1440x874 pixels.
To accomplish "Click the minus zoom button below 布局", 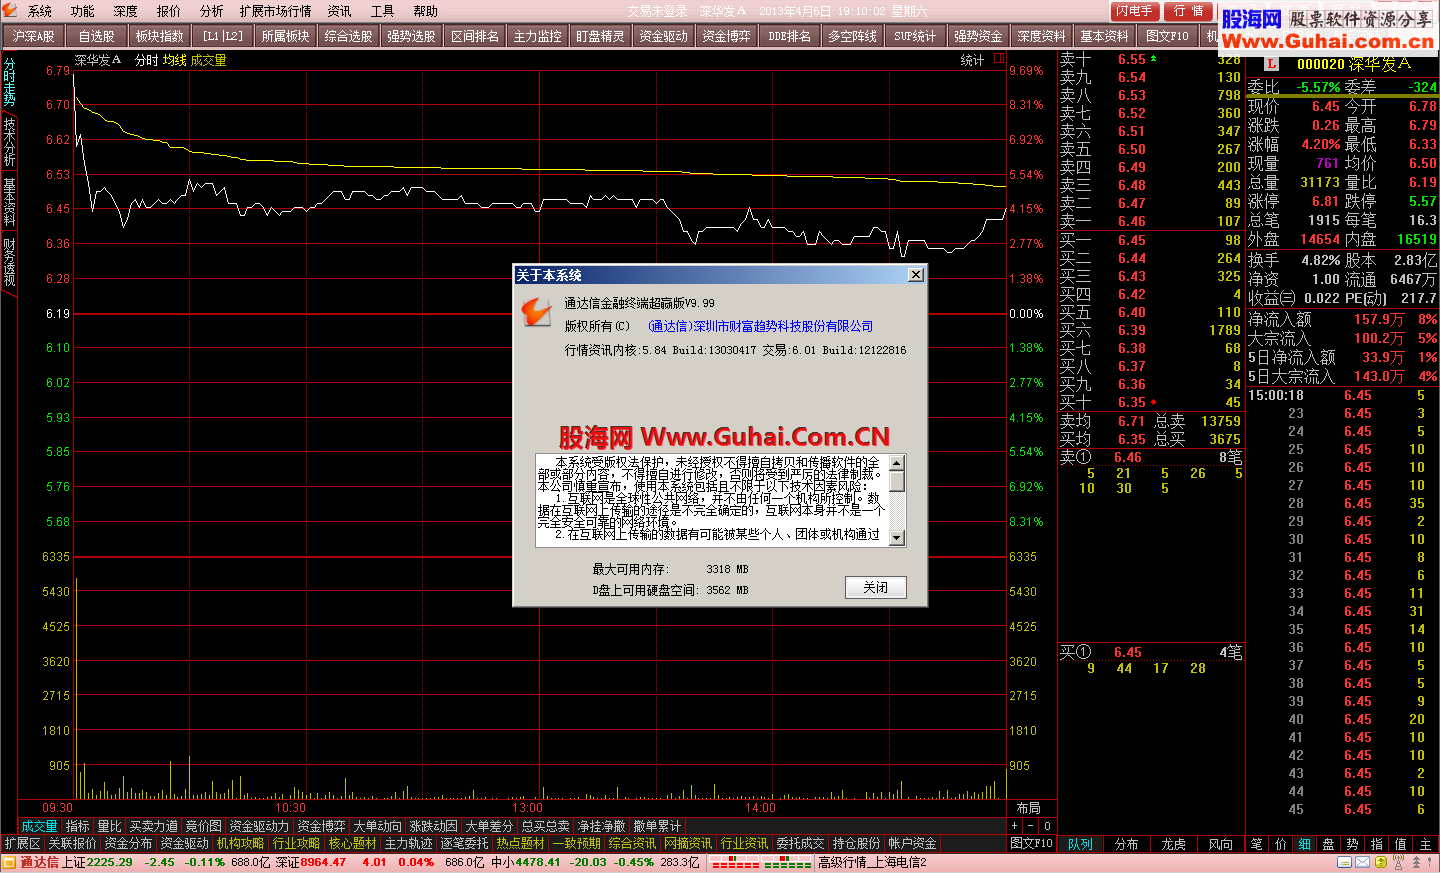I will [1030, 826].
